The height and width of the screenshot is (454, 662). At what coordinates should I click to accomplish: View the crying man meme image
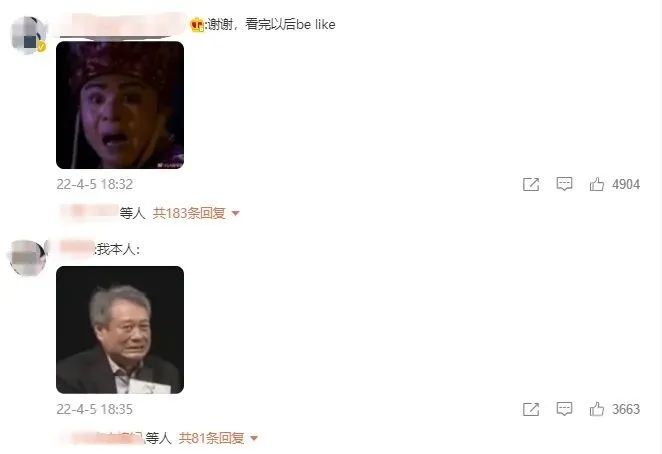click(120, 330)
